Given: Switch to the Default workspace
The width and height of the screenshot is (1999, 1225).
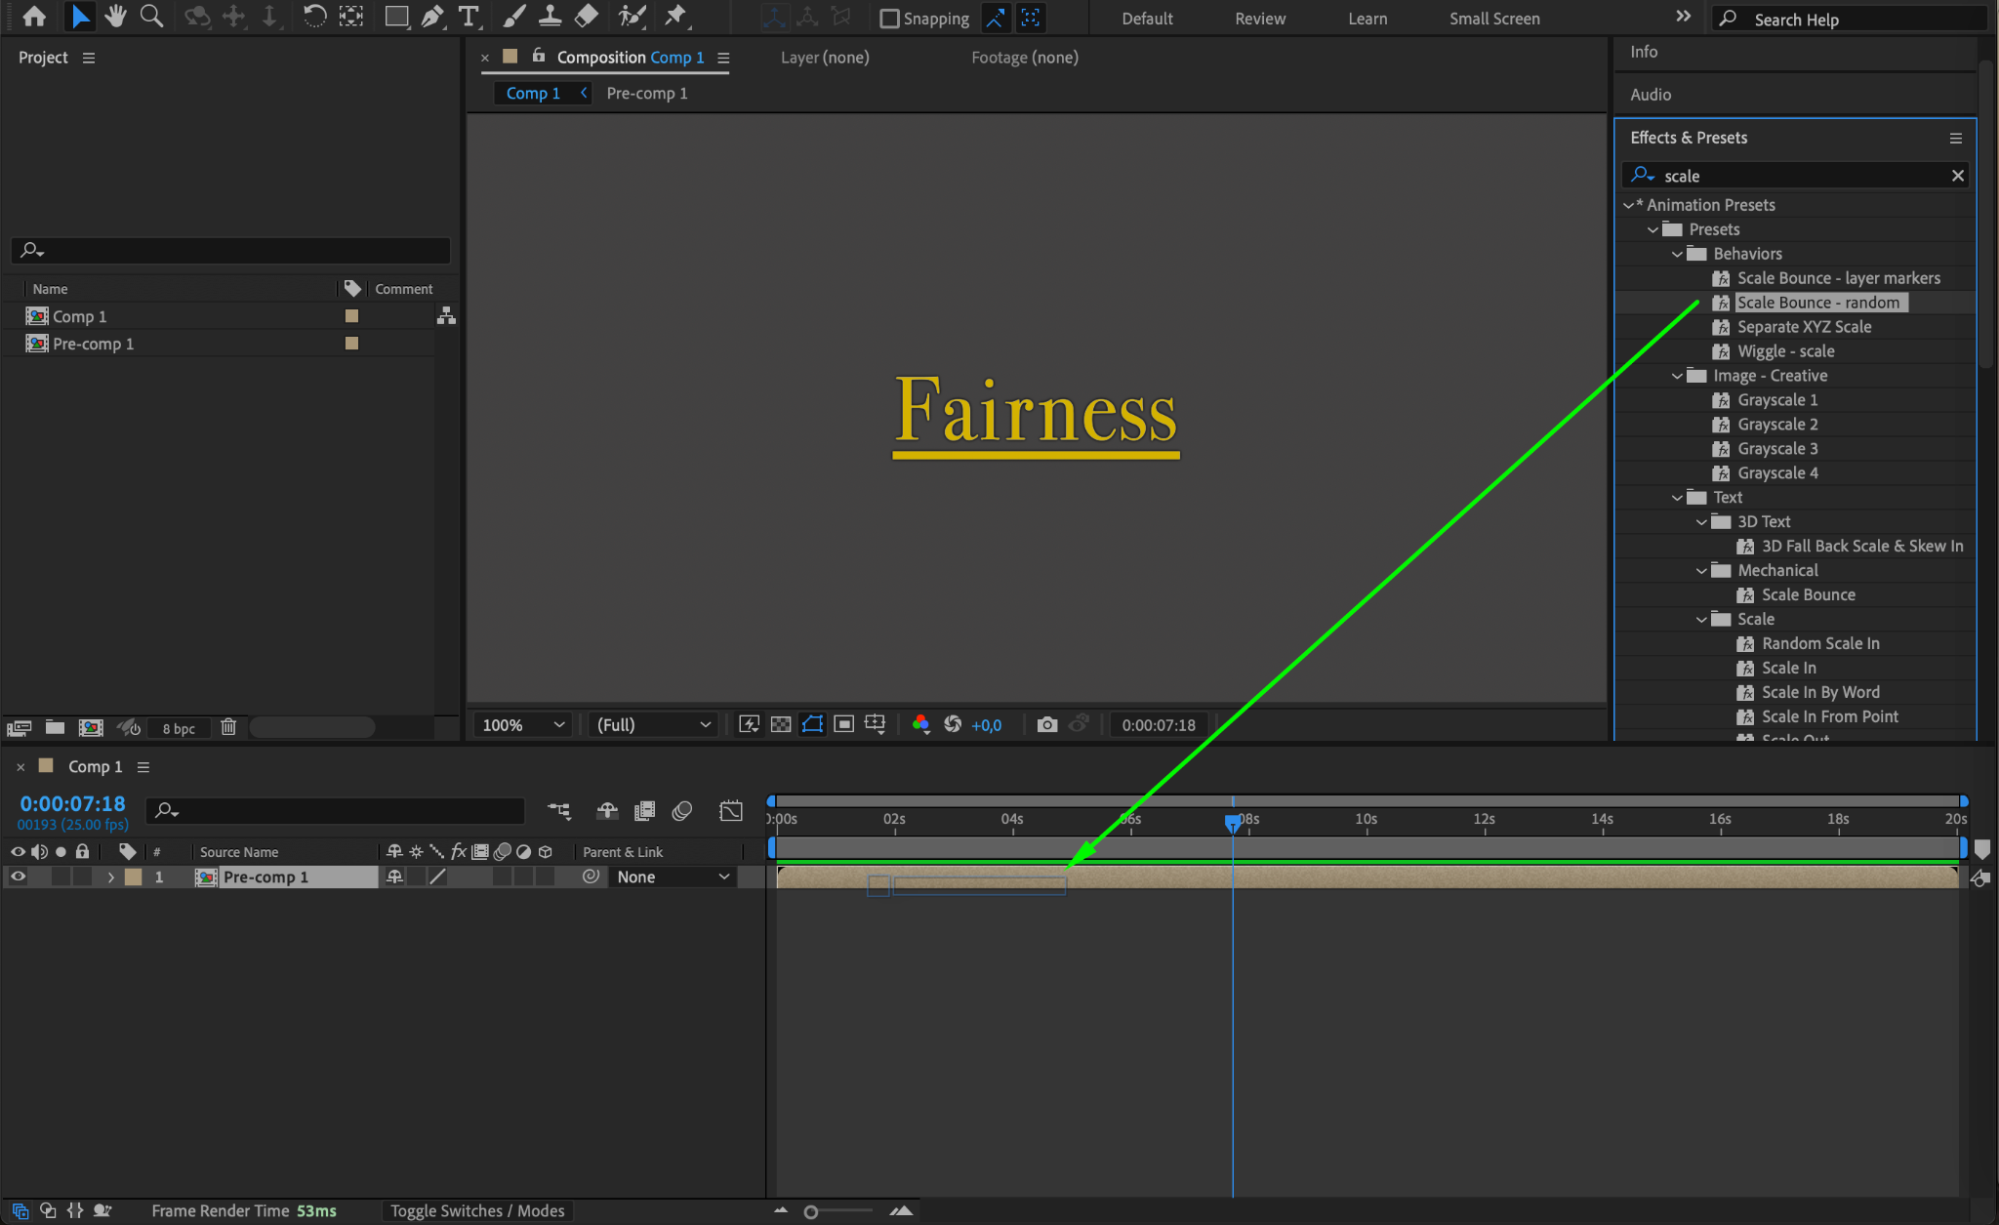Looking at the screenshot, I should 1147,18.
